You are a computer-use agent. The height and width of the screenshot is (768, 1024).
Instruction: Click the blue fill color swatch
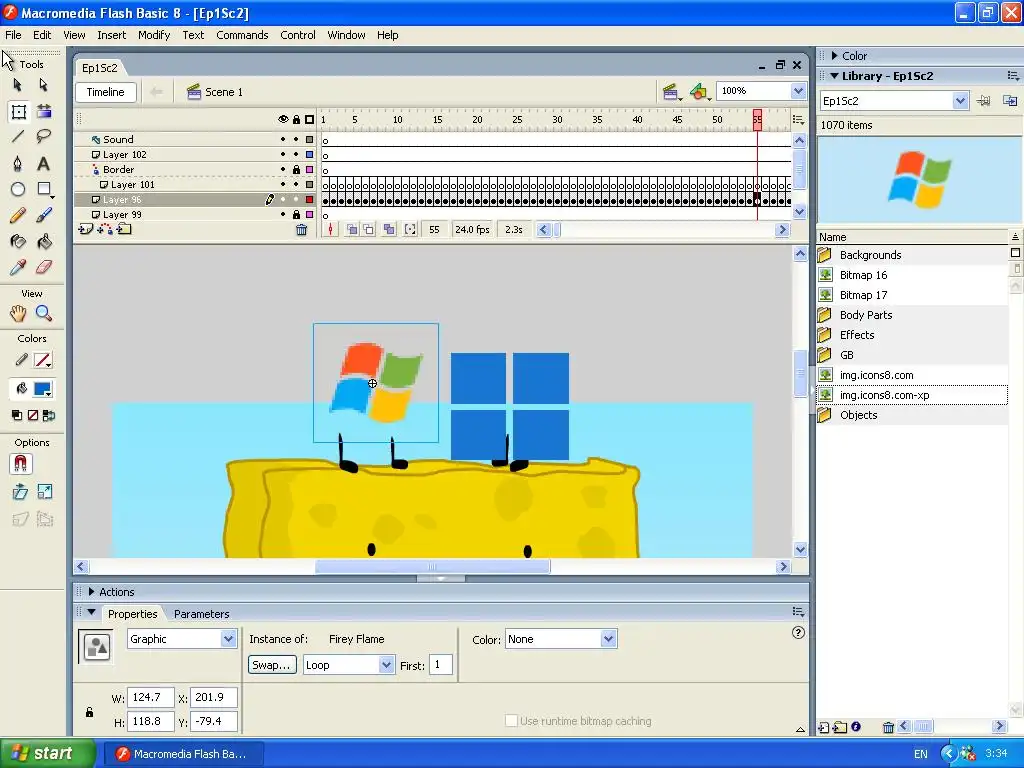(43, 389)
